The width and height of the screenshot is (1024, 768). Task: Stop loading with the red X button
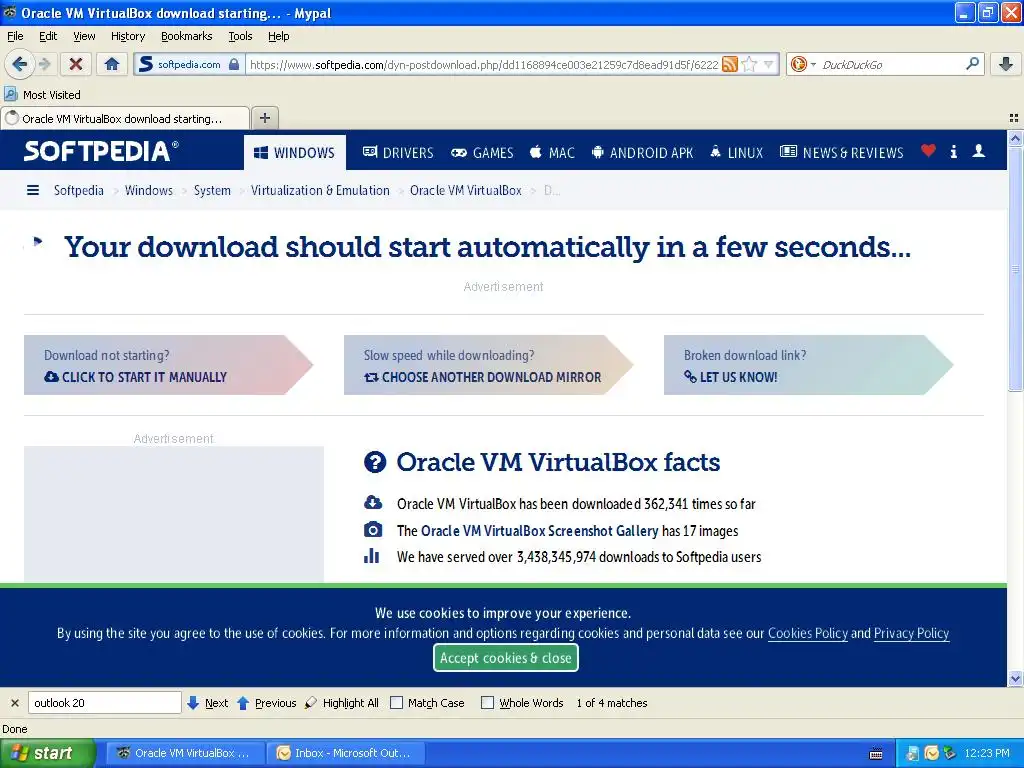click(76, 64)
